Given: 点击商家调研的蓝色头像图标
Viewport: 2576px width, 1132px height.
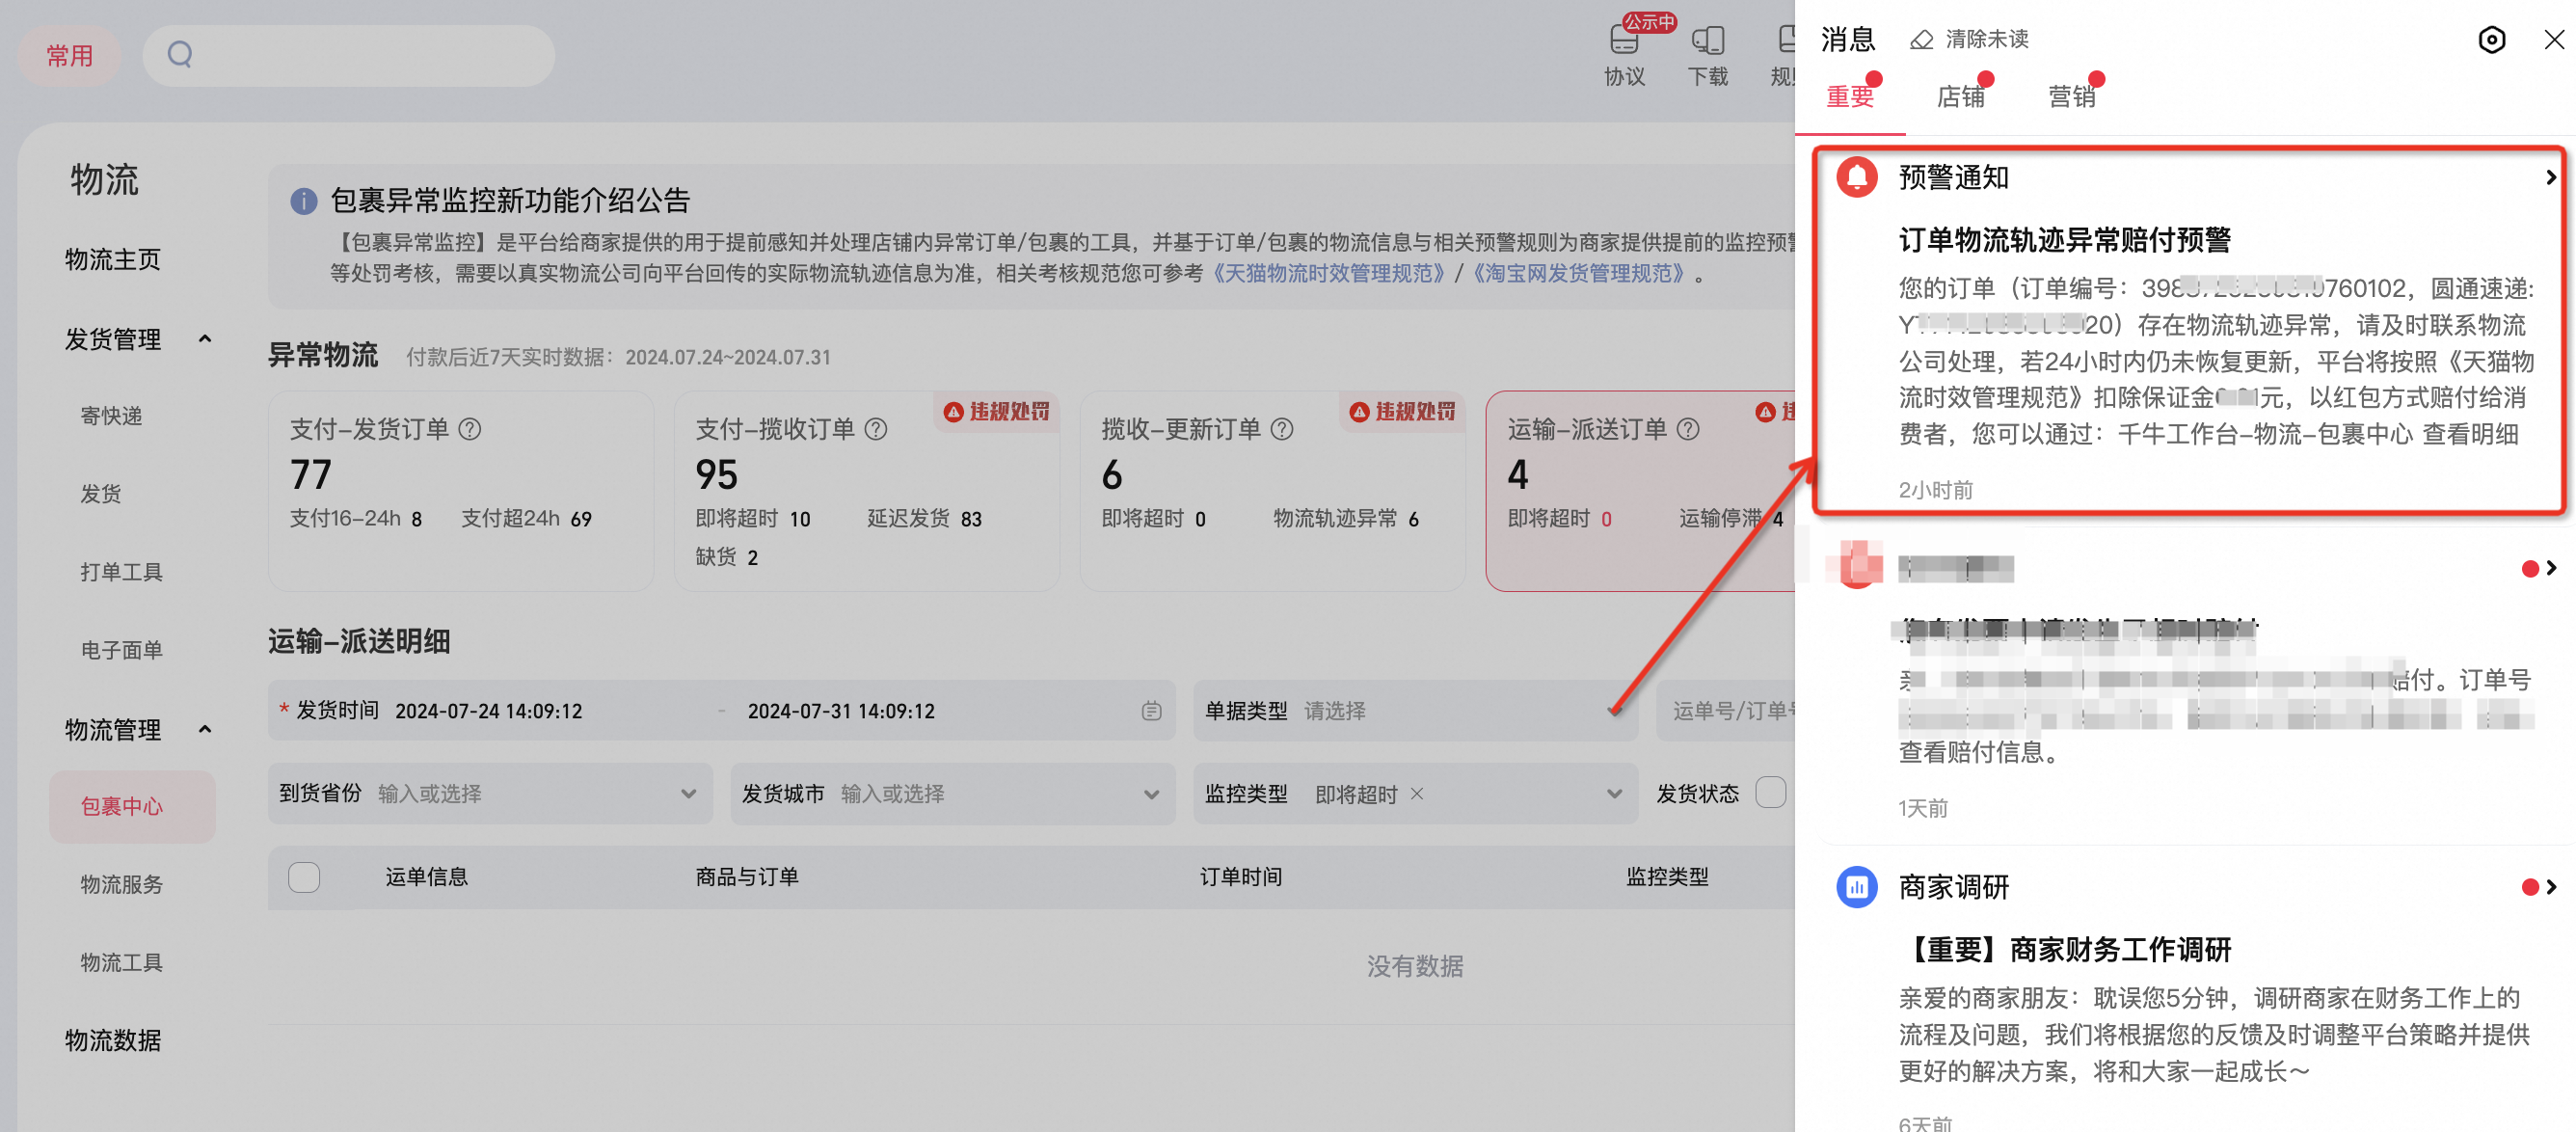Looking at the screenshot, I should (1857, 887).
